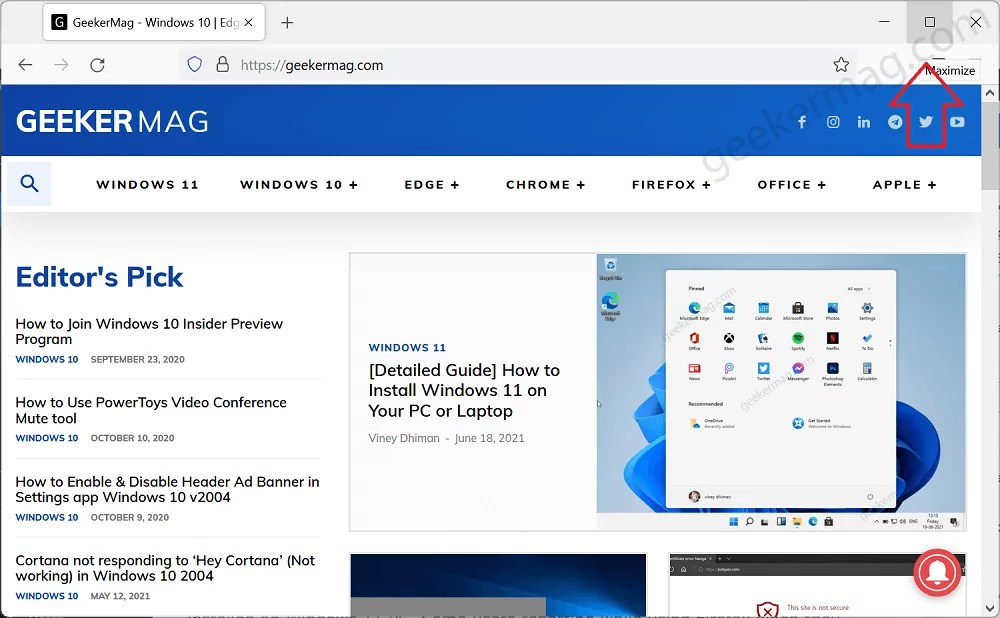Reload the page with refresh icon
1000x618 pixels.
(x=98, y=64)
